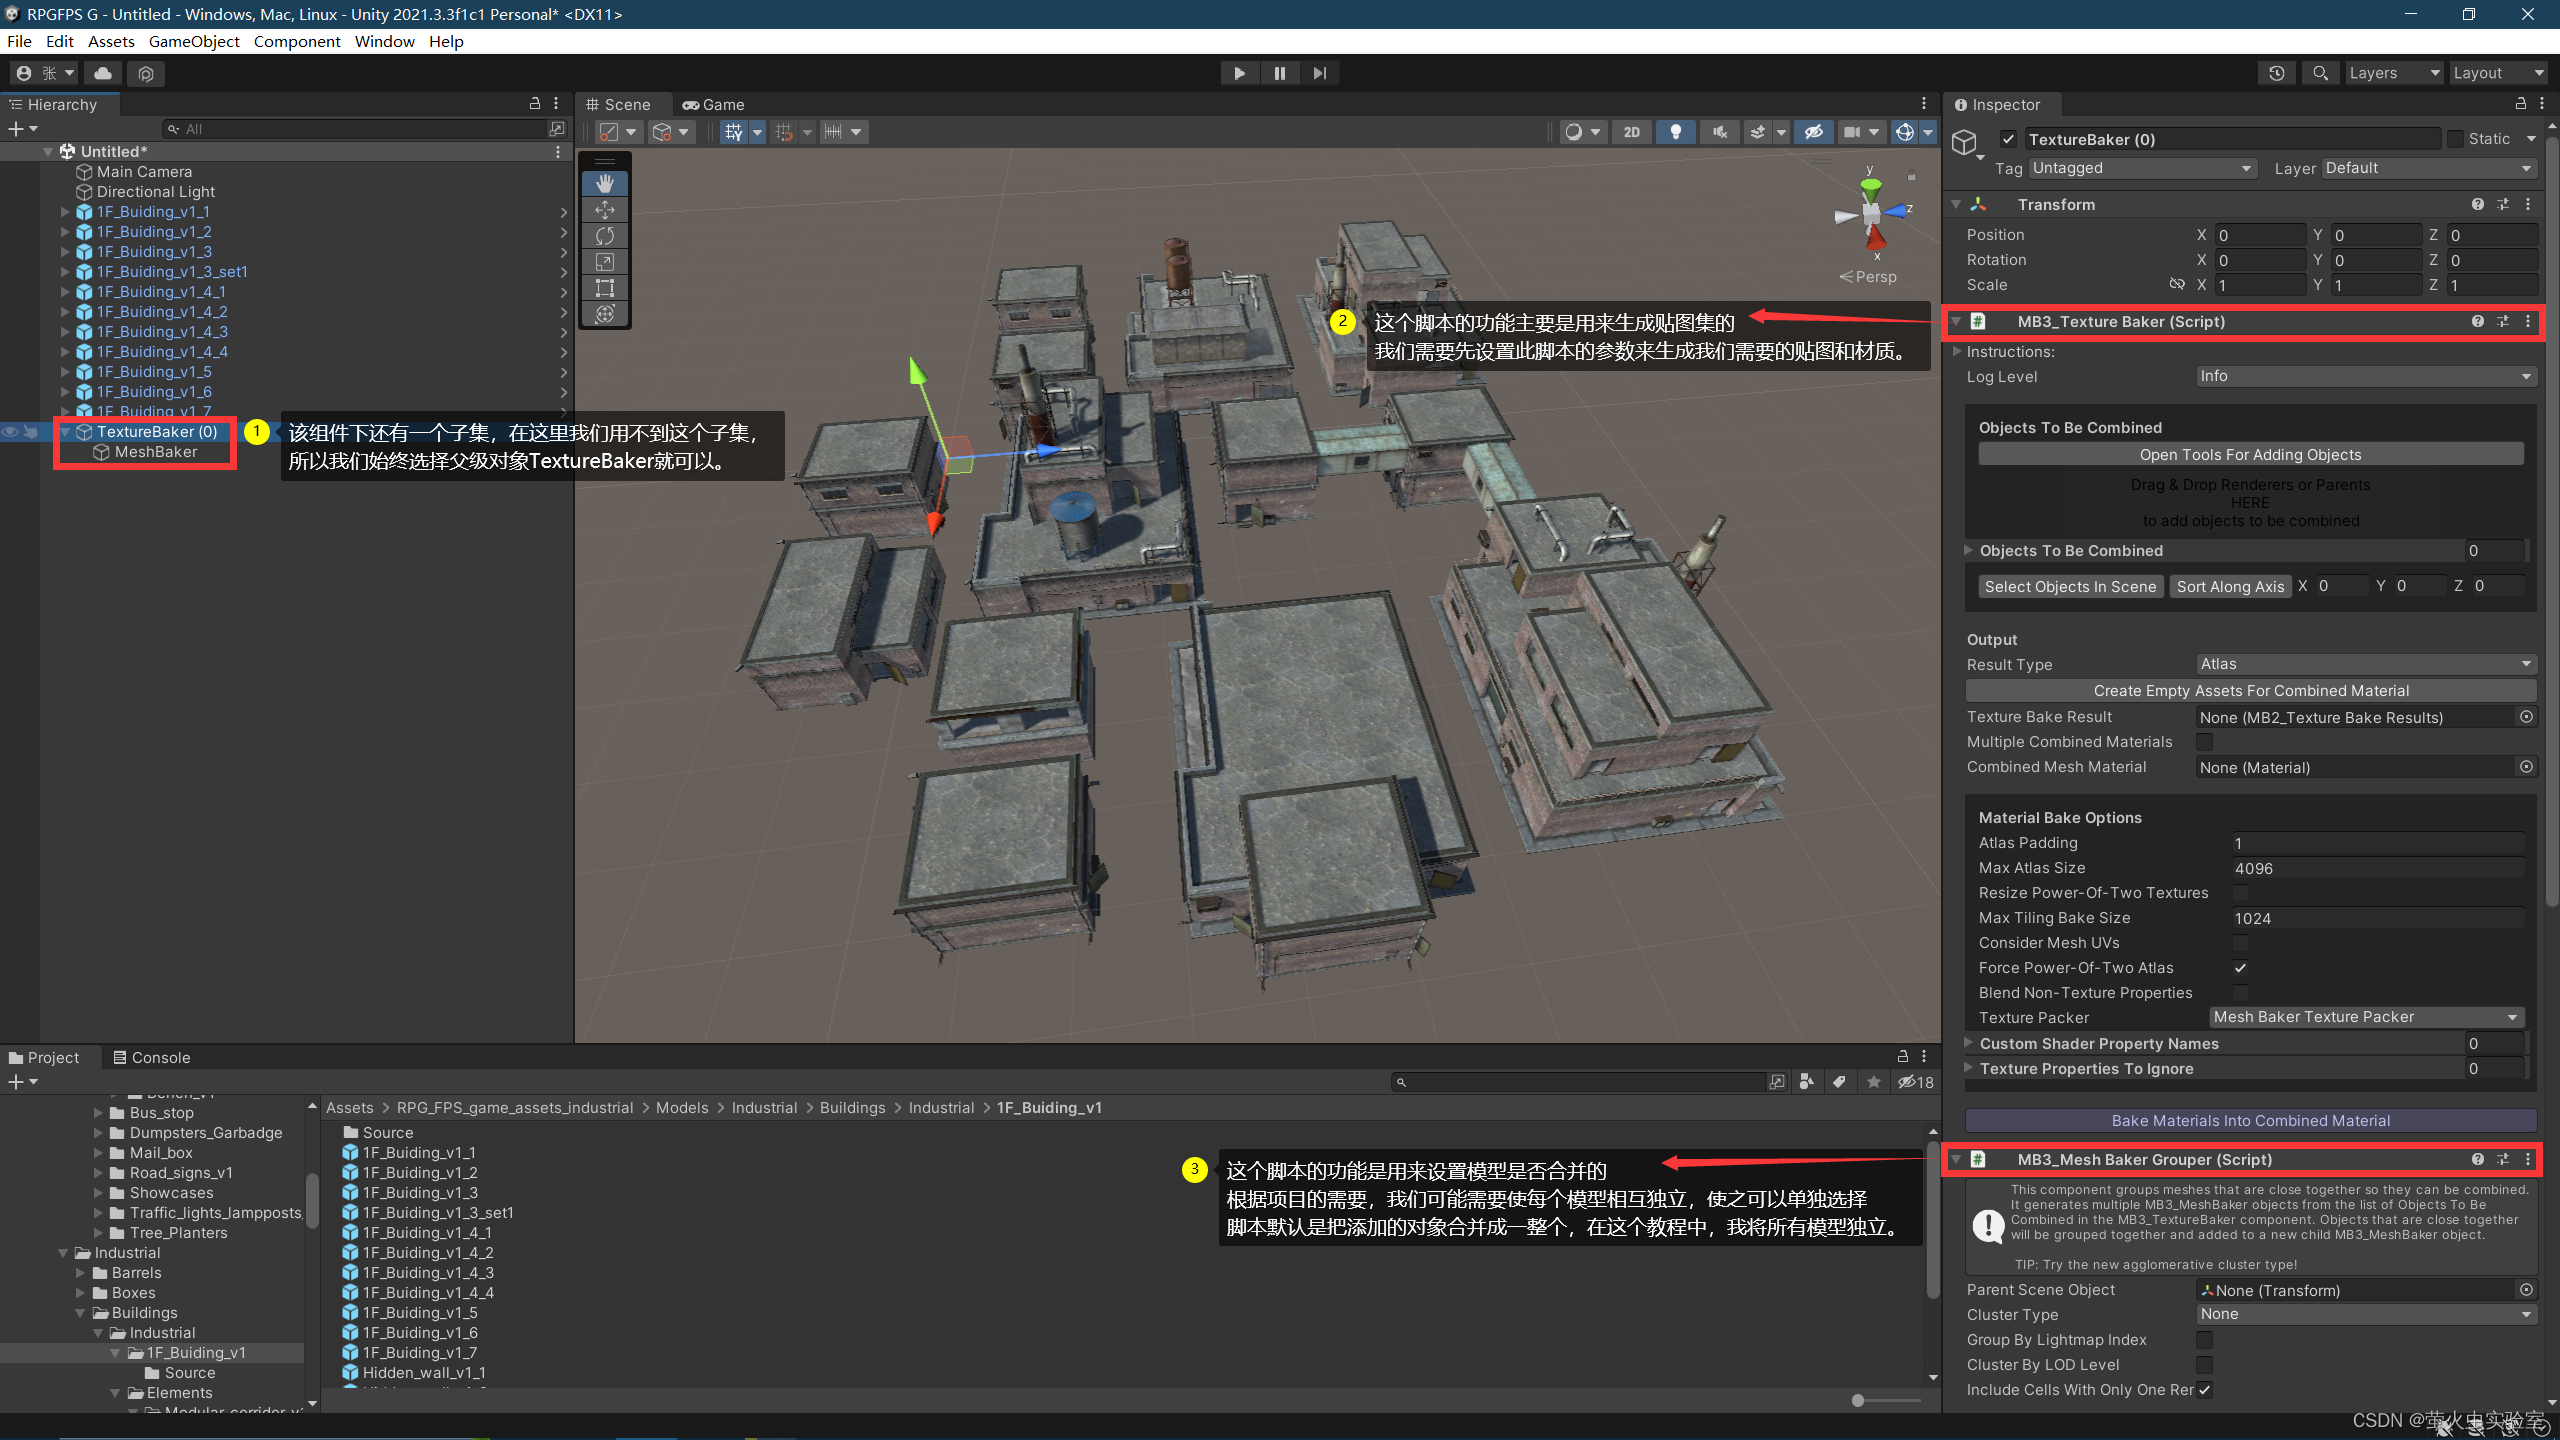Open Undo History clock icon
2560x1440 pixels.
coord(2277,73)
